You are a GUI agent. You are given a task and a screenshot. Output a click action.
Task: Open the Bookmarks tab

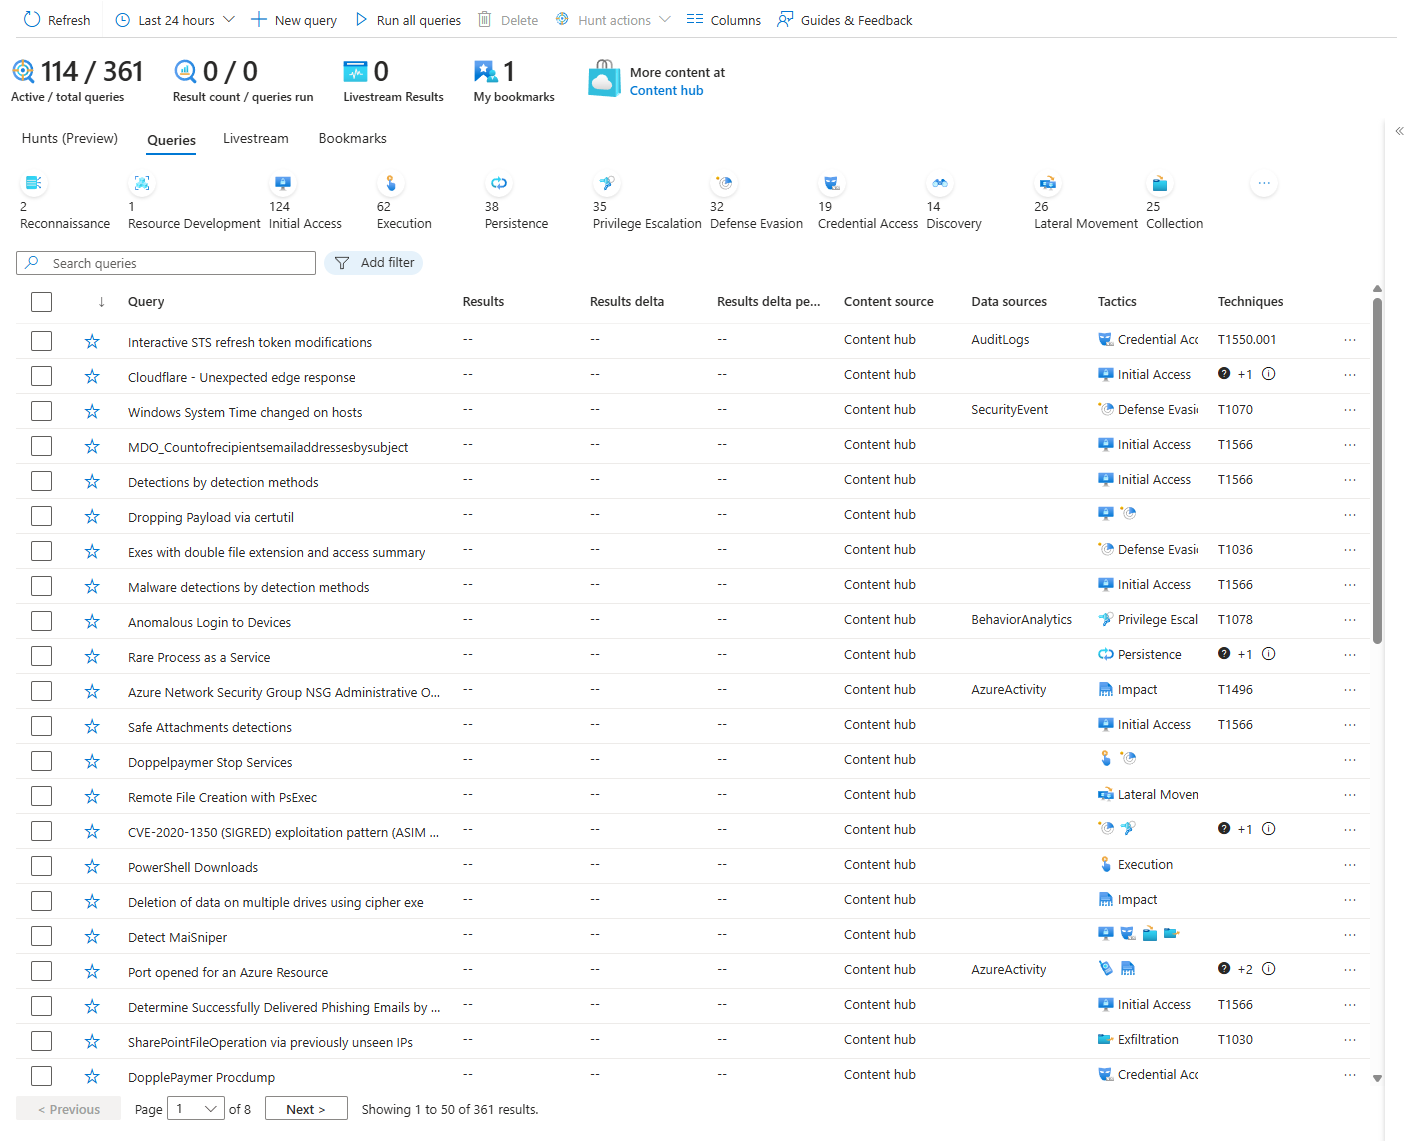[x=352, y=138]
